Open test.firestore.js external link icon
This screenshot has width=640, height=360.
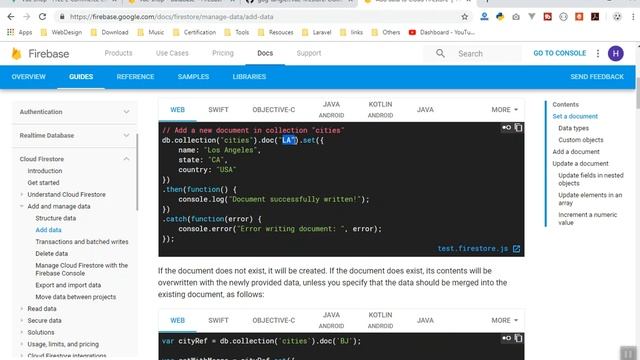pos(516,249)
